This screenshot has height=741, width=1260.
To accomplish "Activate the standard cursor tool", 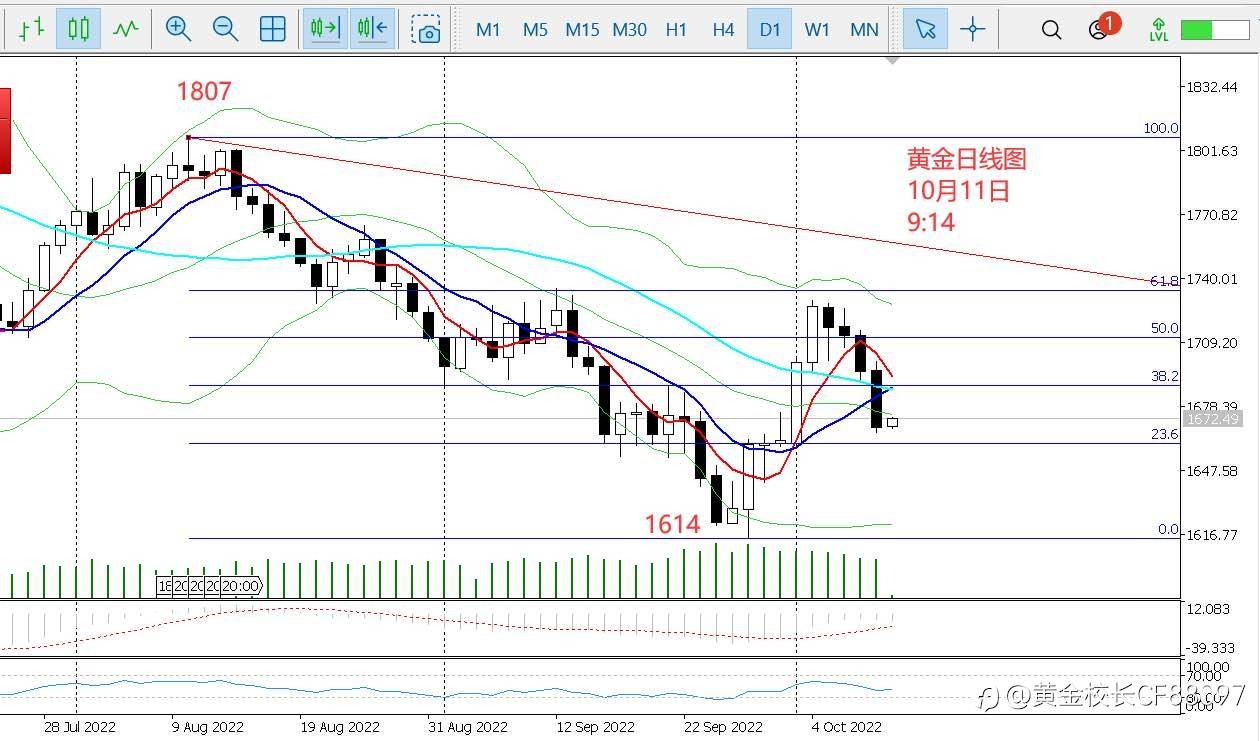I will 925,29.
